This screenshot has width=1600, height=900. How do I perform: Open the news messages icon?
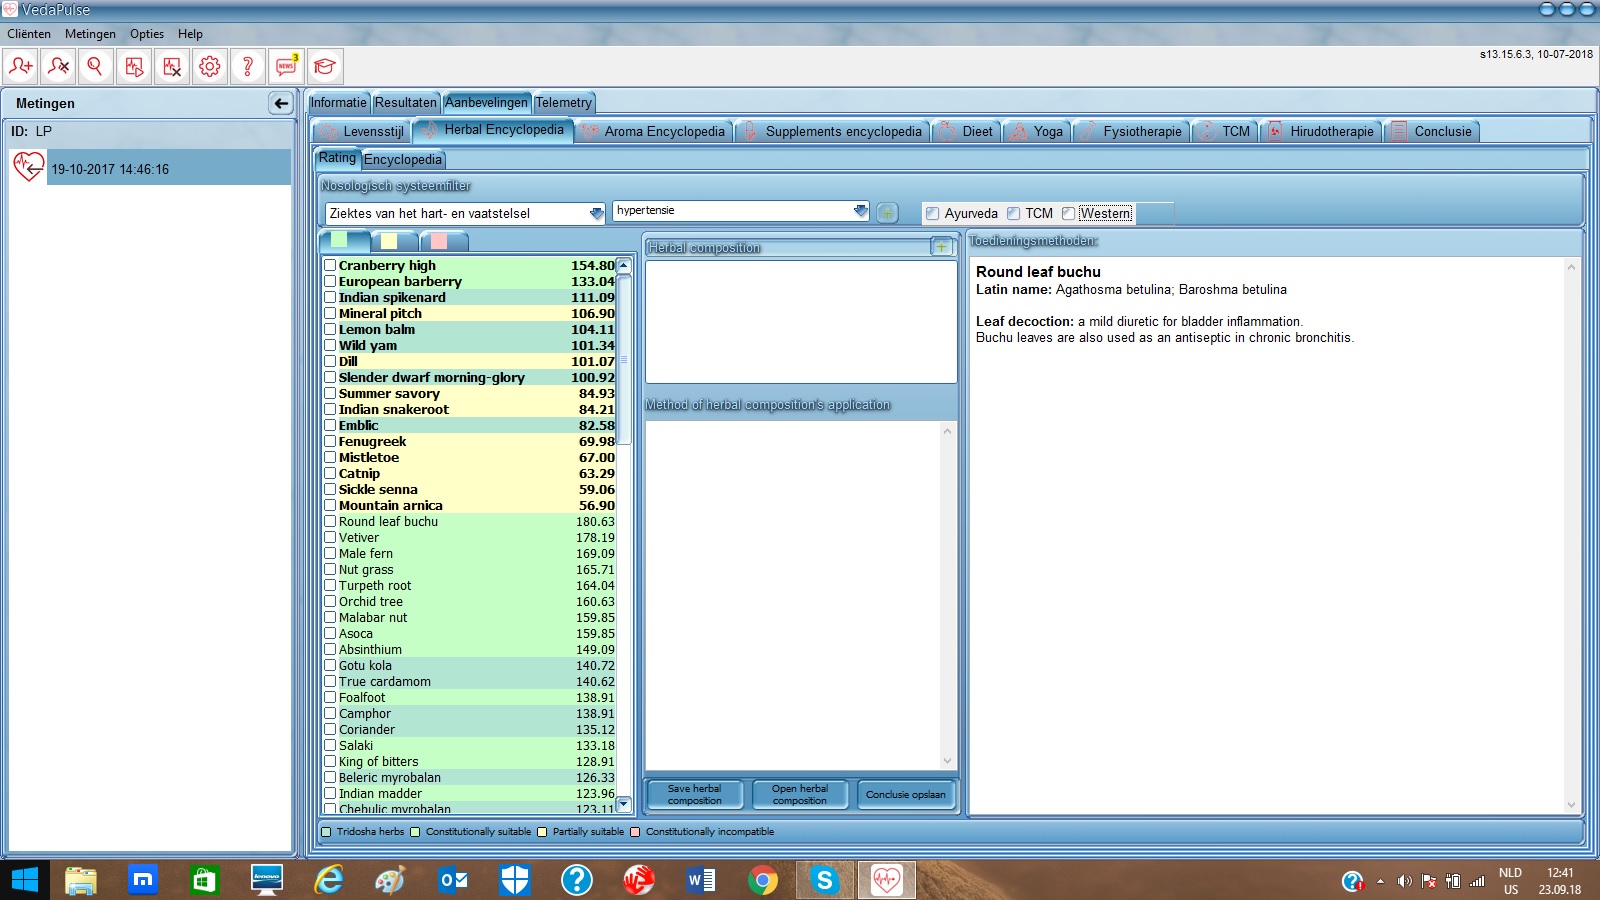pyautogui.click(x=286, y=67)
